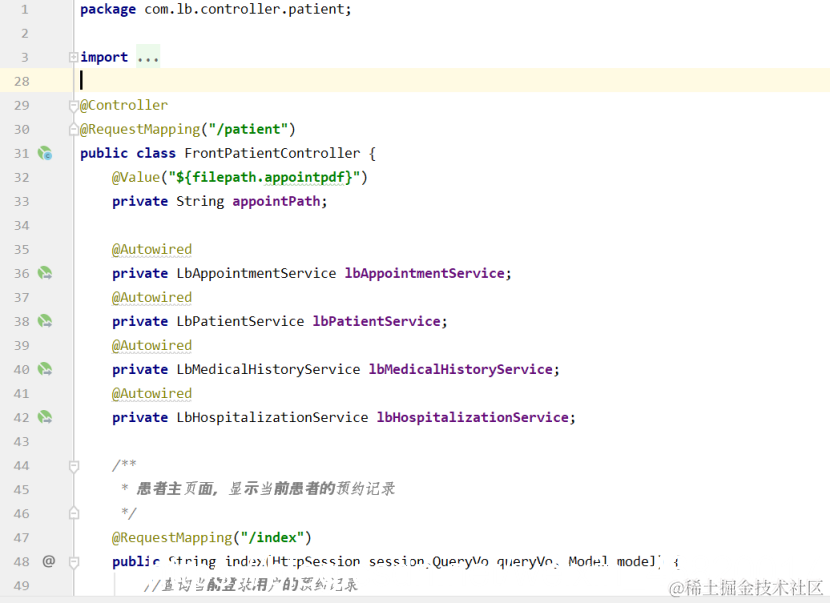
Task: Collapse the annotation fold marker at @Controller
Action: tap(74, 106)
